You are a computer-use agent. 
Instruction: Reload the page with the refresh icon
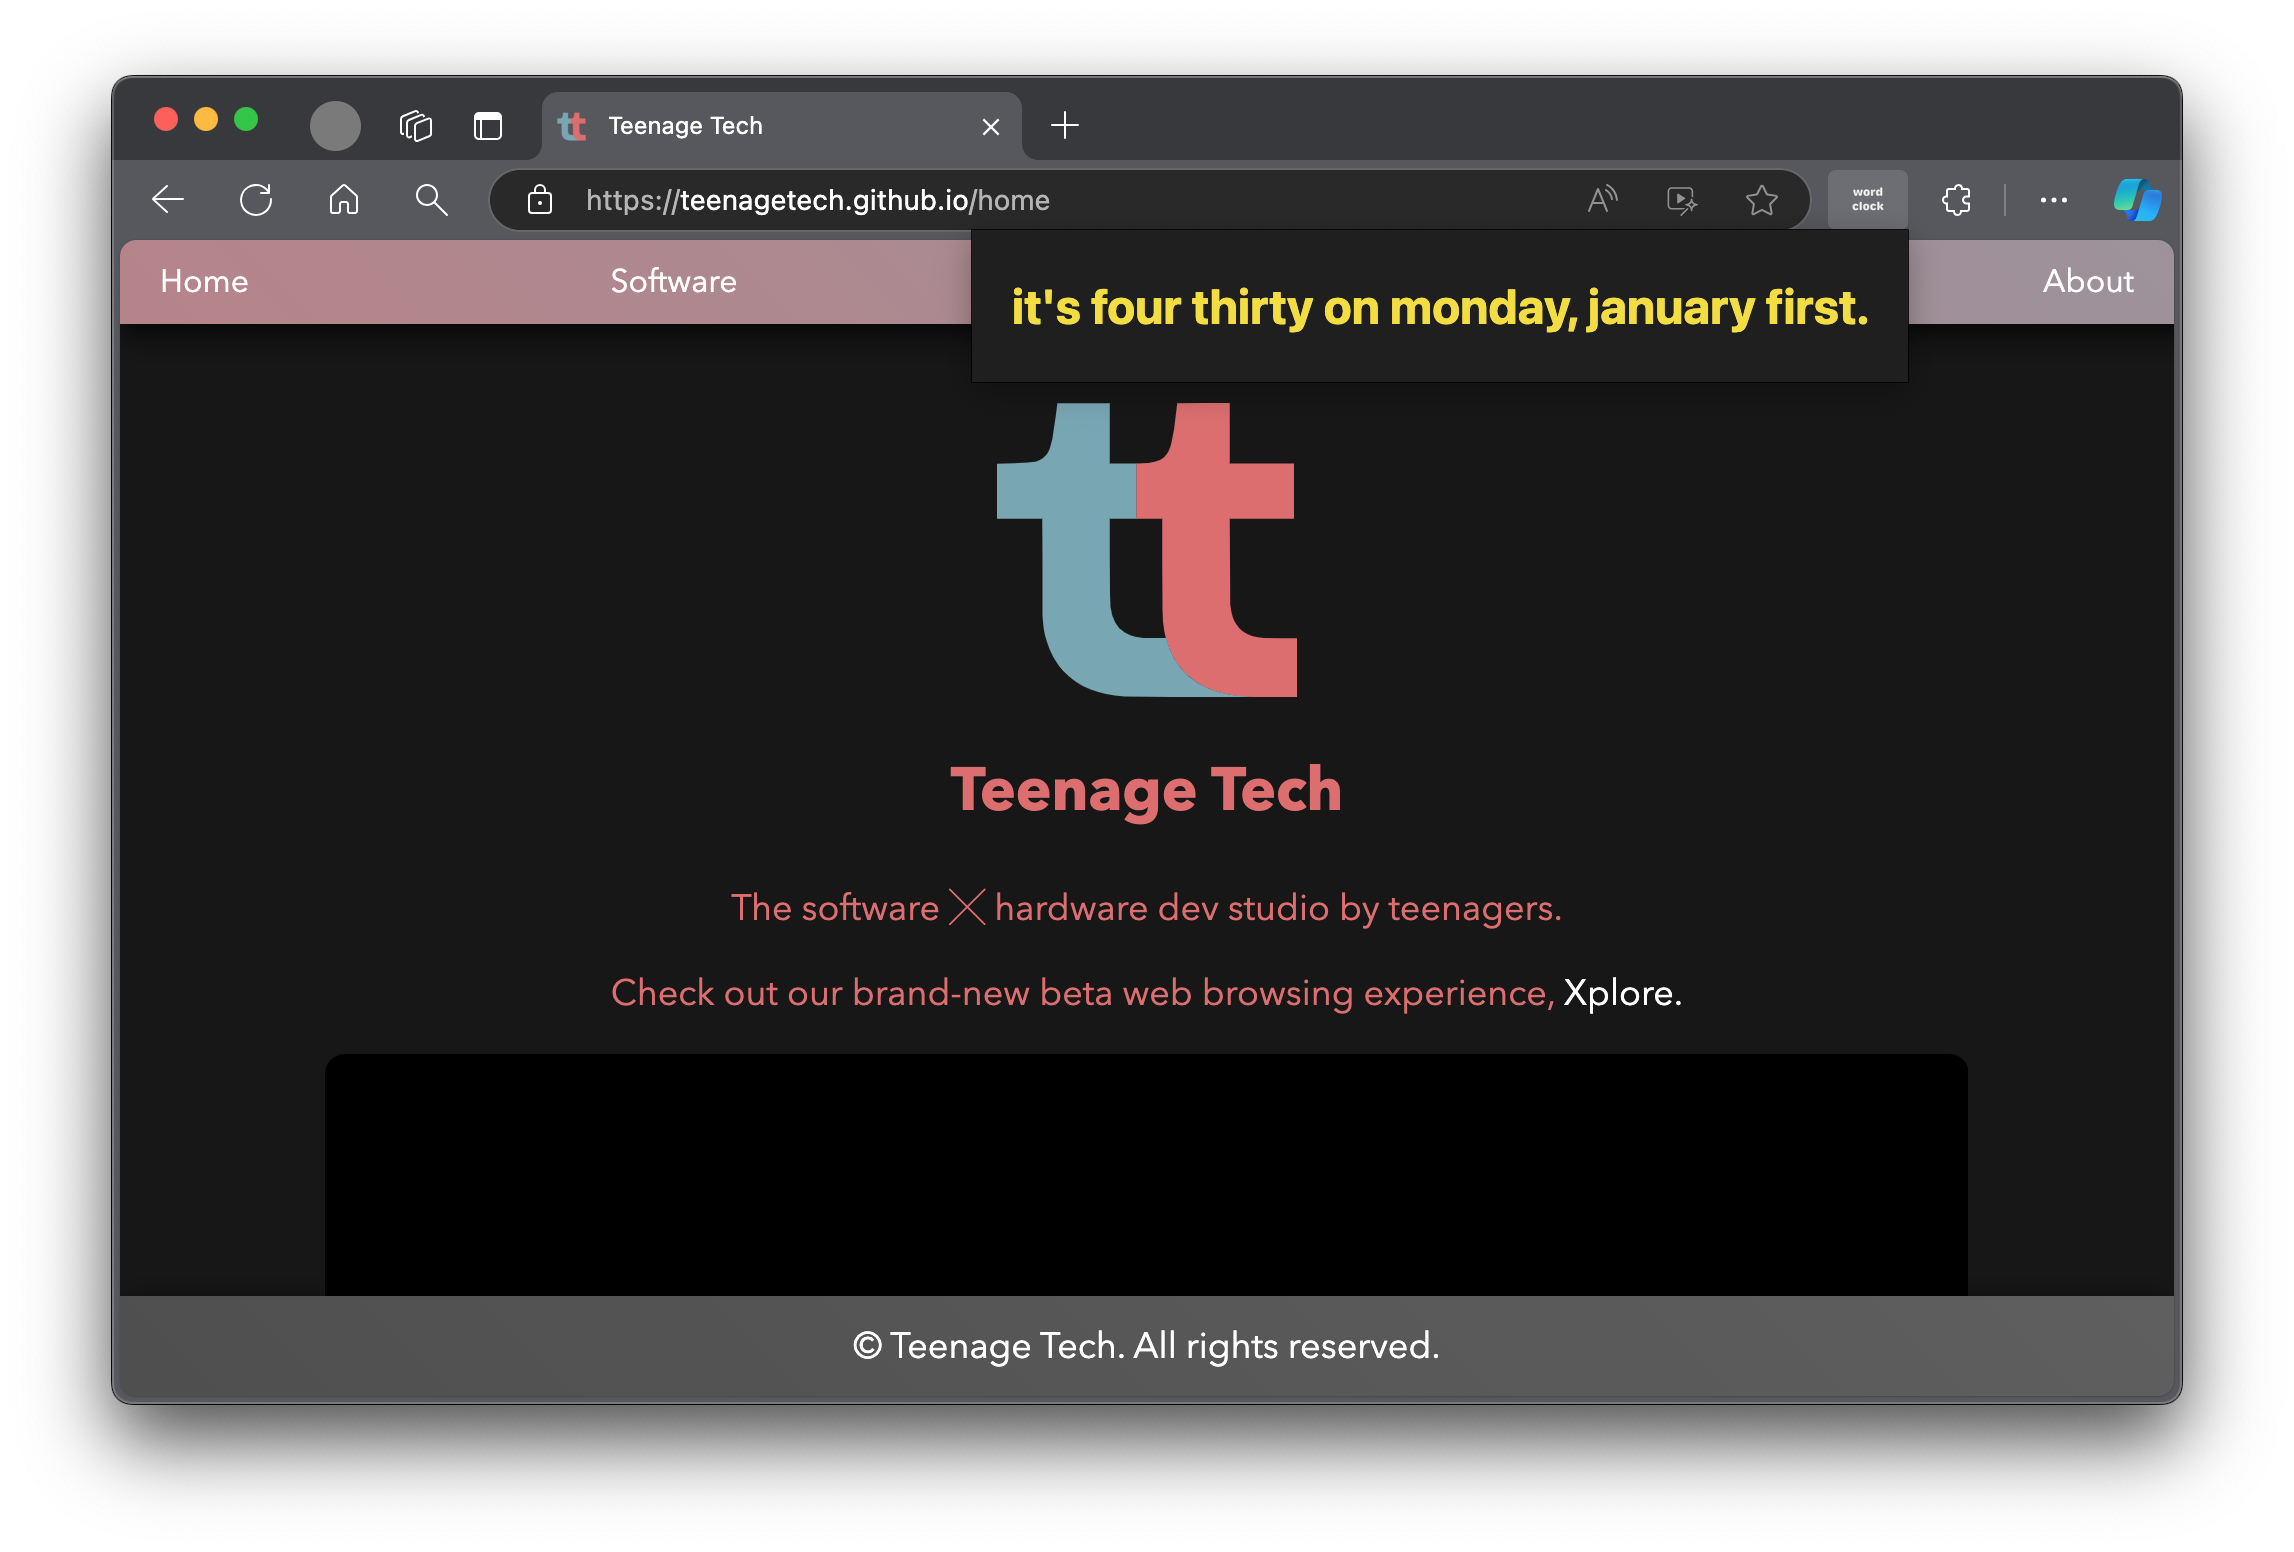pyautogui.click(x=256, y=200)
